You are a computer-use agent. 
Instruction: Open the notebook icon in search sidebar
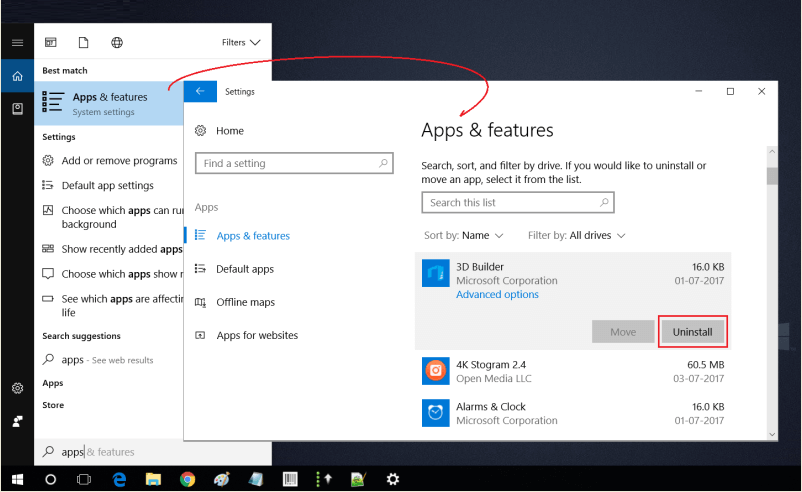[17, 108]
